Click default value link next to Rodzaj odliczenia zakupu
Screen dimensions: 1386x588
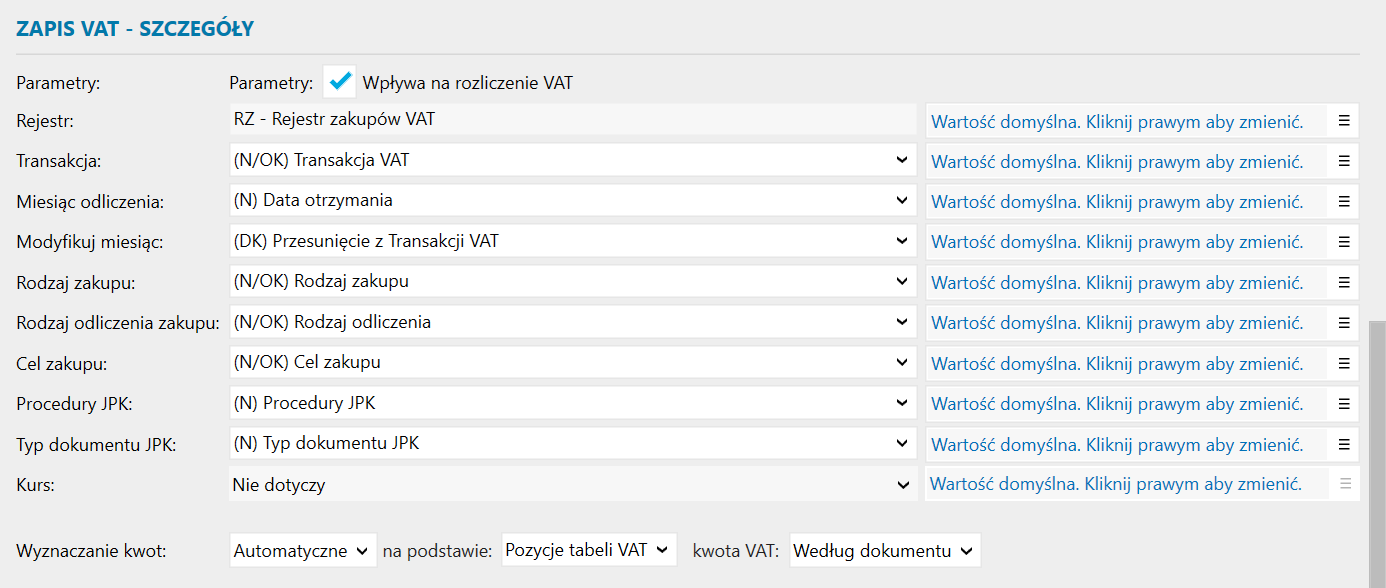[1117, 323]
